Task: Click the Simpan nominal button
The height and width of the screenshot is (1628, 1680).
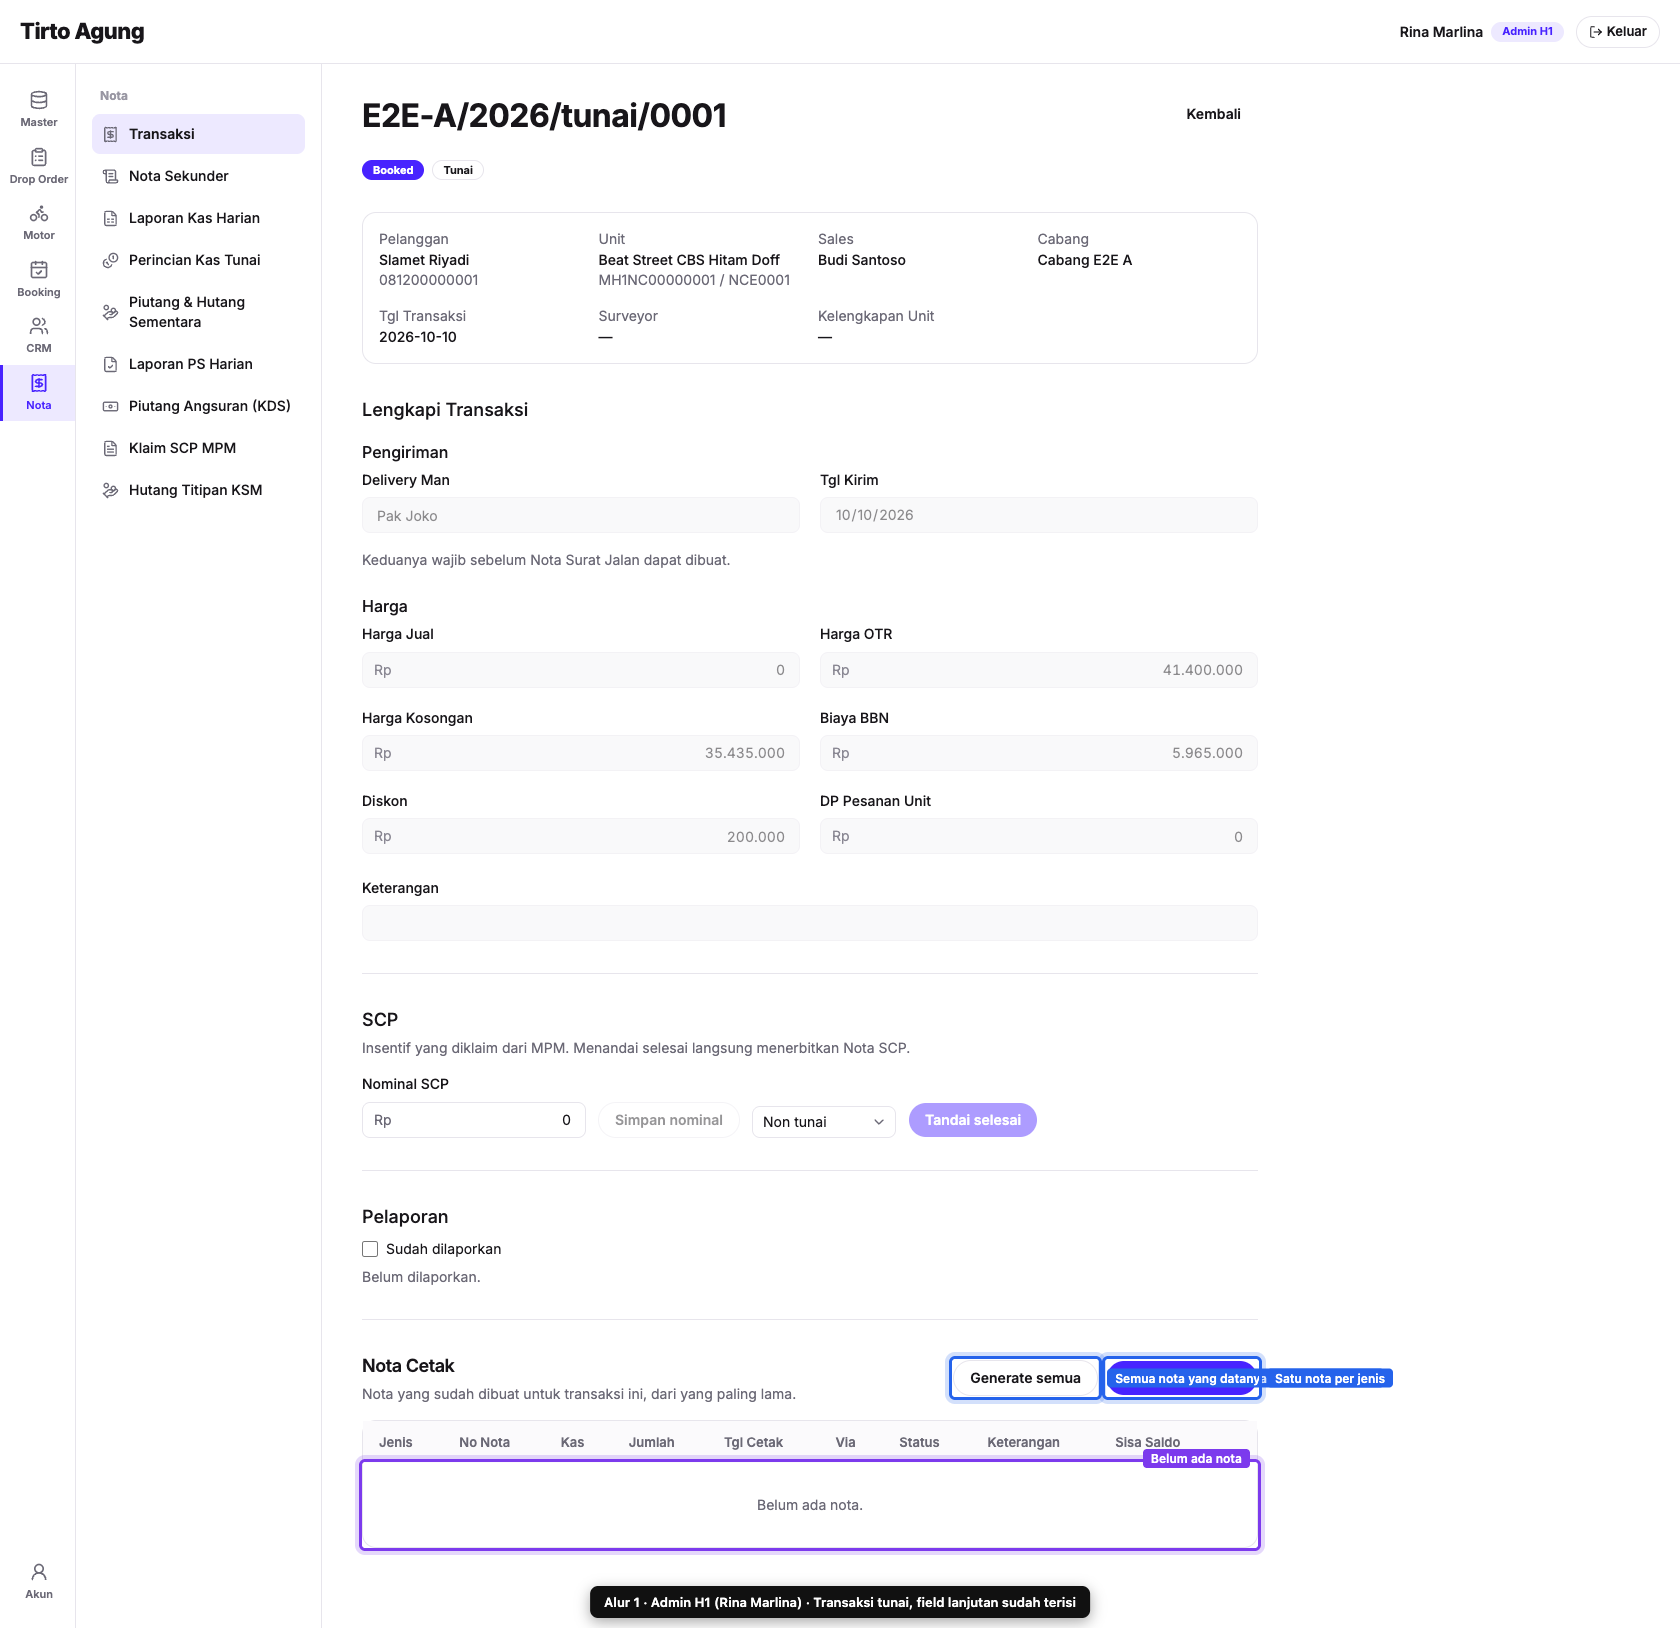Action: click(x=668, y=1120)
